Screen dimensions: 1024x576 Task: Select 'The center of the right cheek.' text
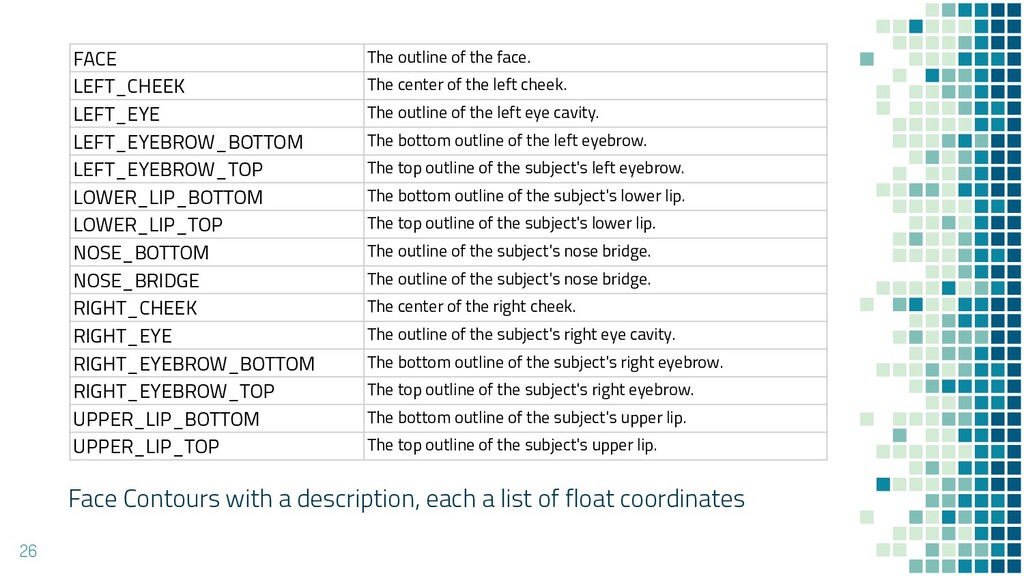pos(471,307)
